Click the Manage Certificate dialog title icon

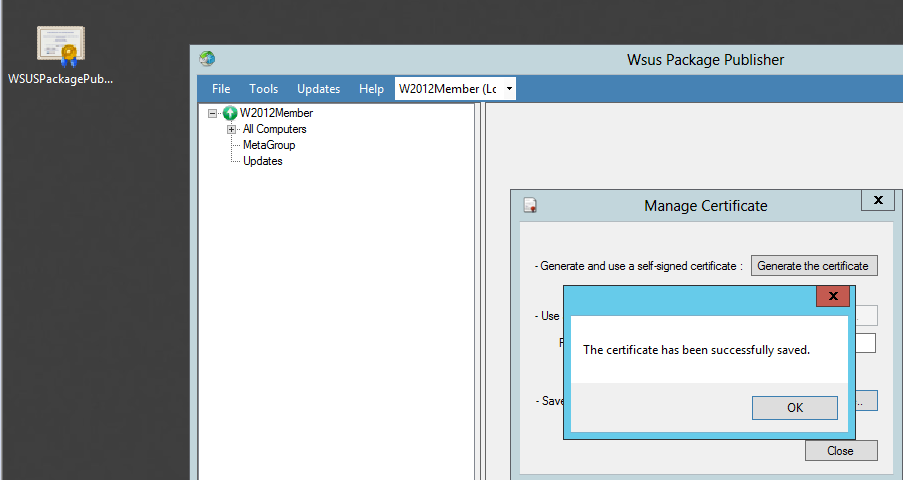pyautogui.click(x=530, y=205)
